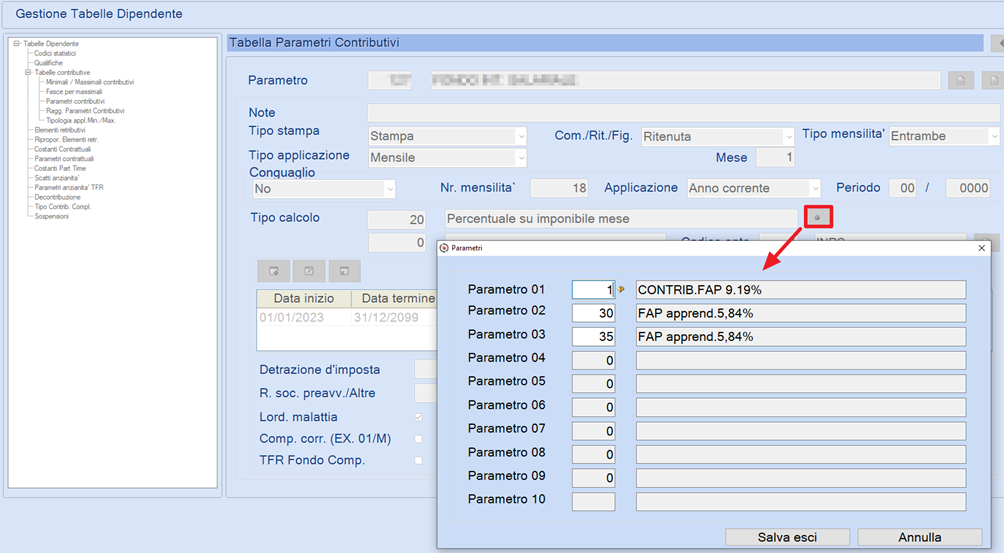The image size is (1004, 553).
Task: Click first document icon right of Parametro field
Action: point(960,81)
